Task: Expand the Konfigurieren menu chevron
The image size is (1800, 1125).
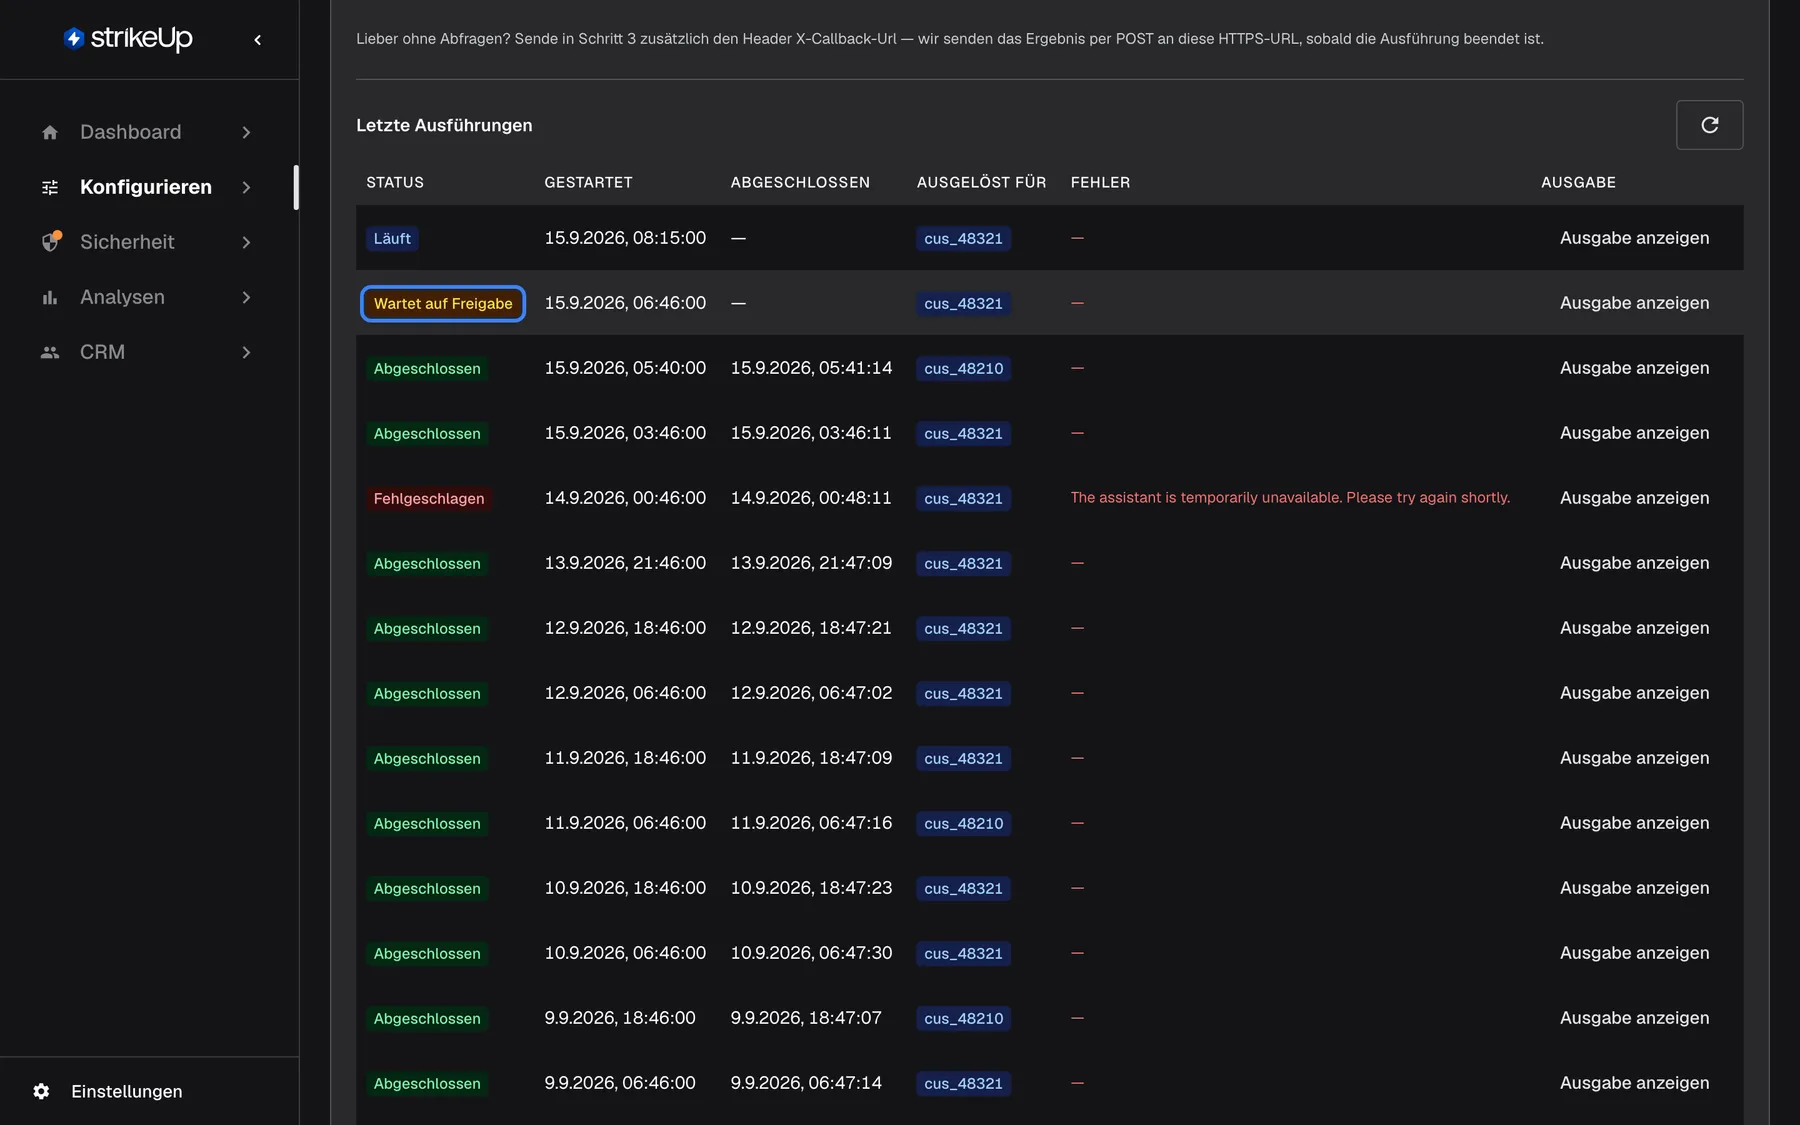Action: click(246, 187)
